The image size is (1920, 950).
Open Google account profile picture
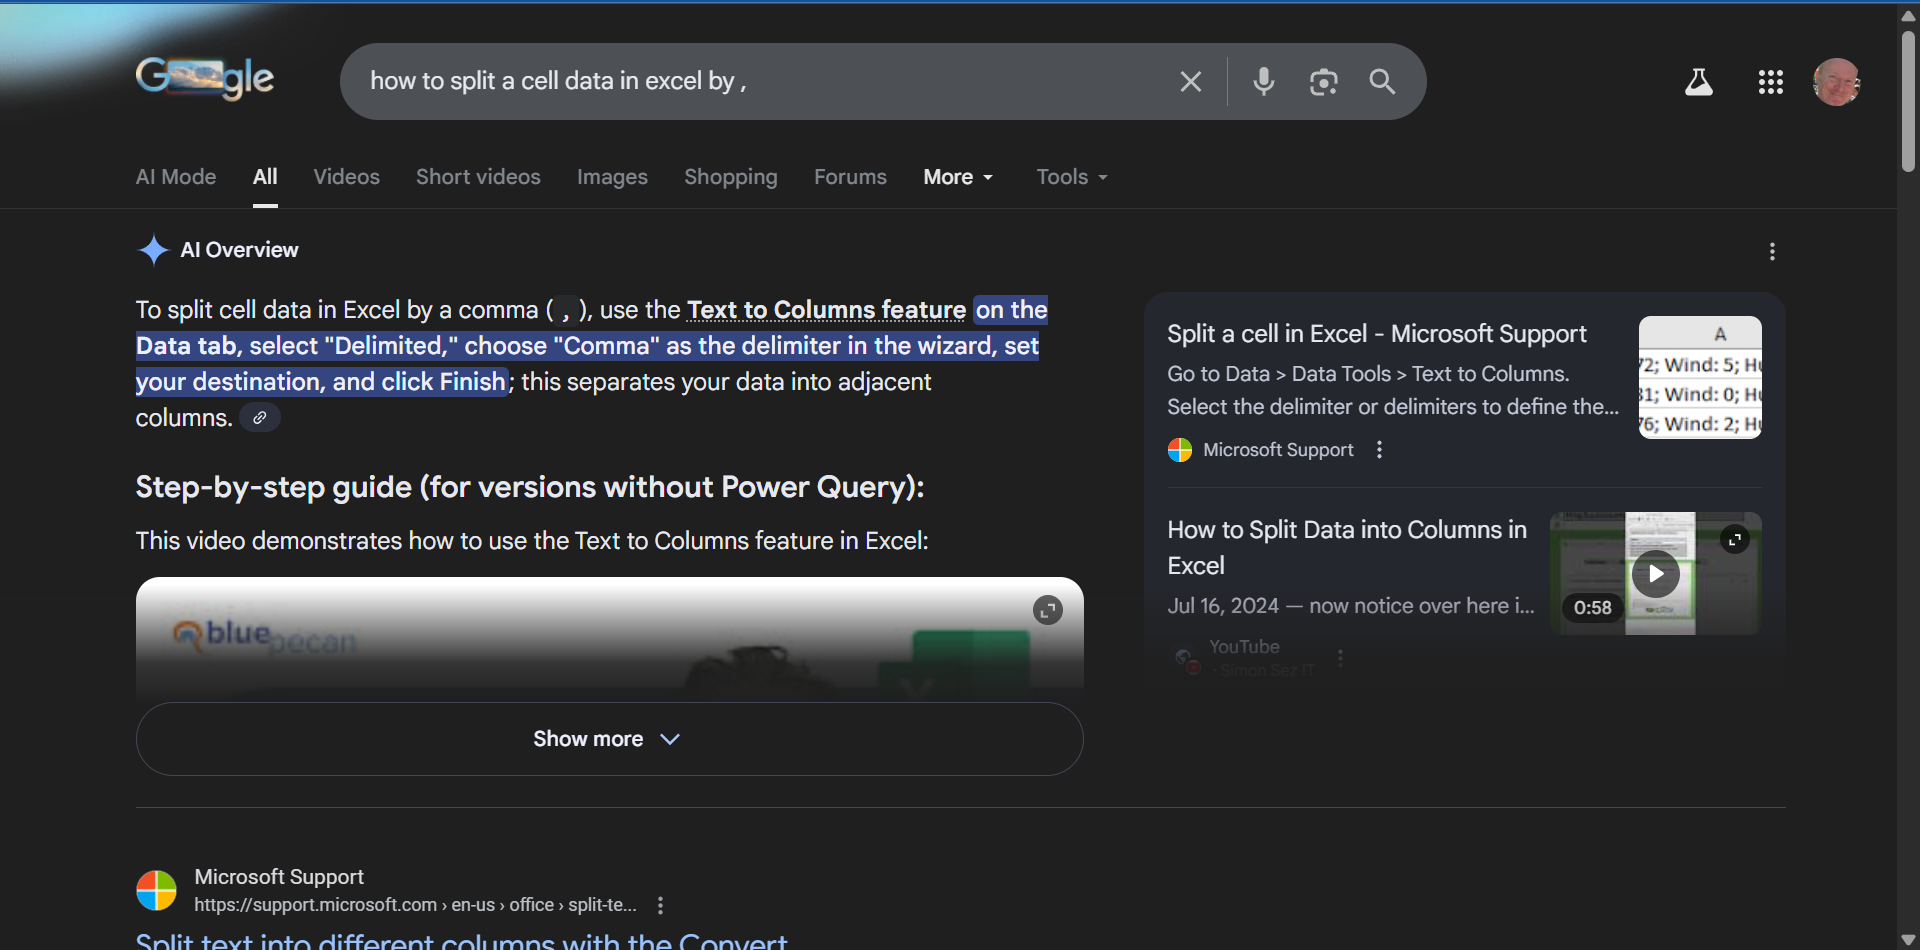(x=1836, y=82)
